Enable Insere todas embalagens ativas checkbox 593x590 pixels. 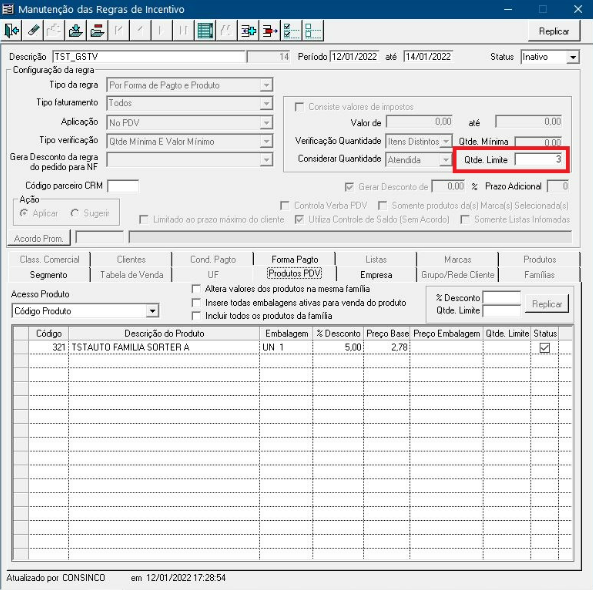pos(196,303)
